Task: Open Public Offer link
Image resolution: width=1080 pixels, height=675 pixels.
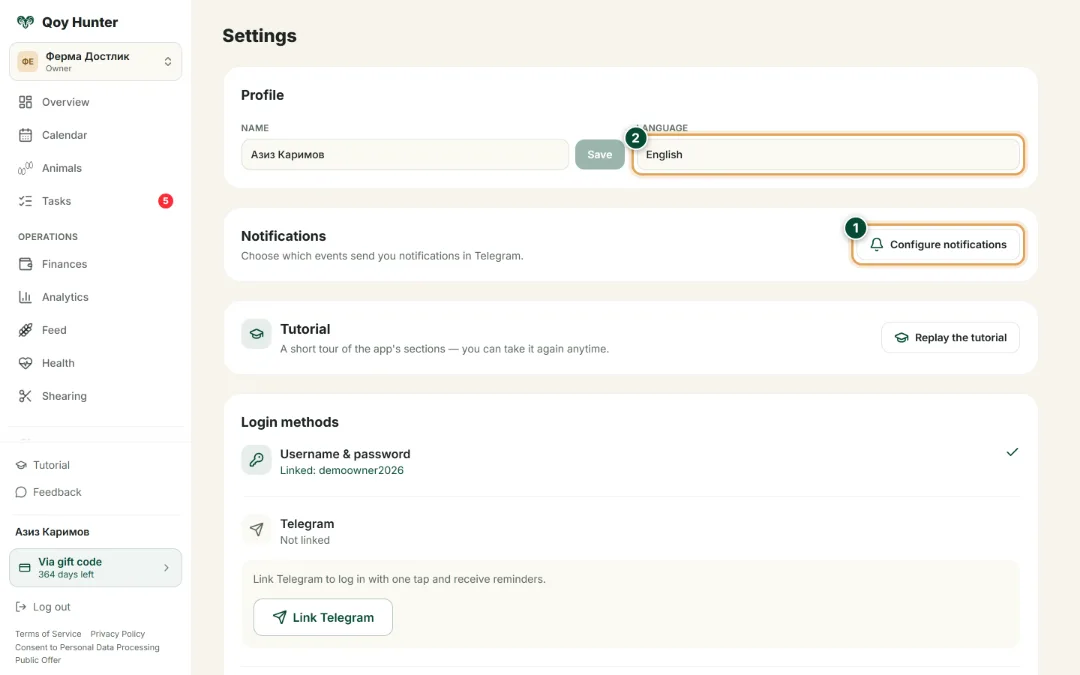Action: point(38,660)
